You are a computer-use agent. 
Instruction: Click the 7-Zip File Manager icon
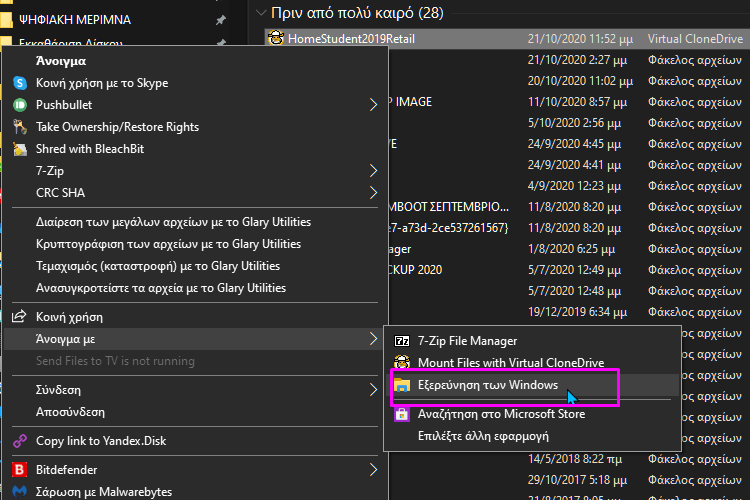click(x=402, y=341)
